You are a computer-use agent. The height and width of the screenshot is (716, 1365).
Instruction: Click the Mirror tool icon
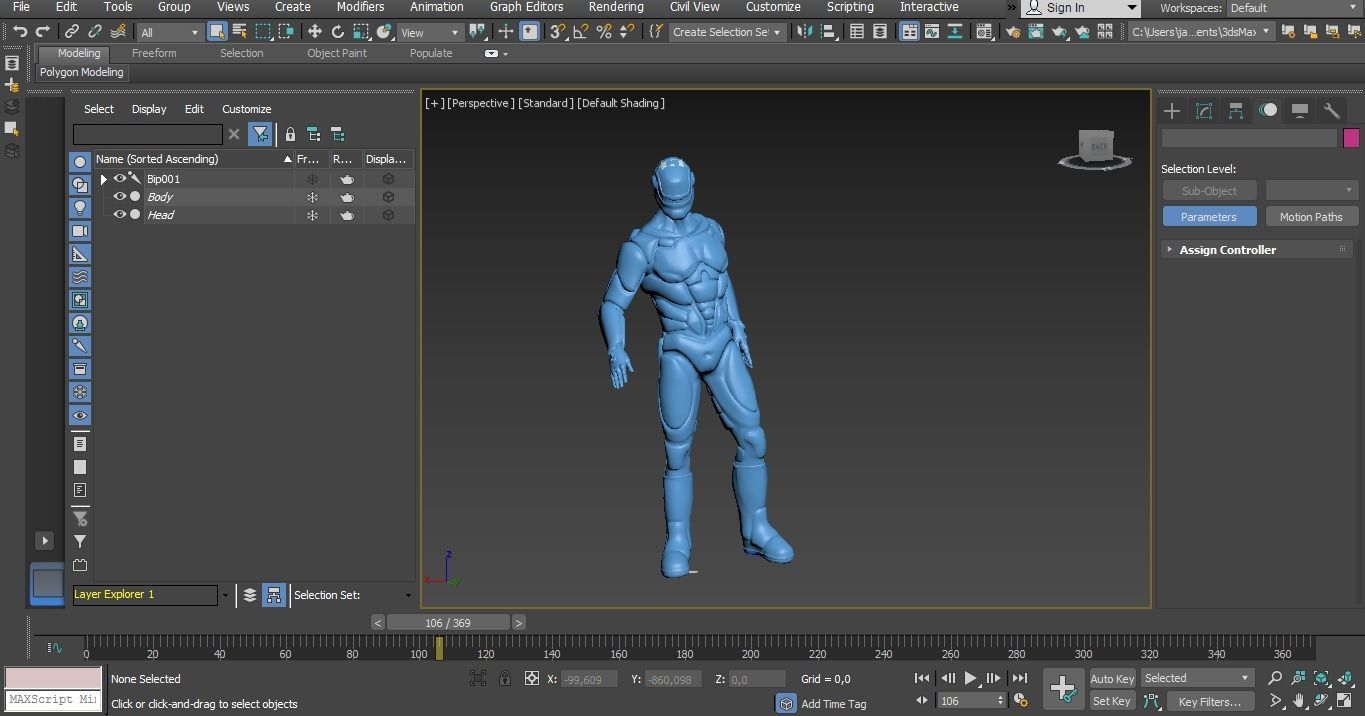tap(805, 32)
